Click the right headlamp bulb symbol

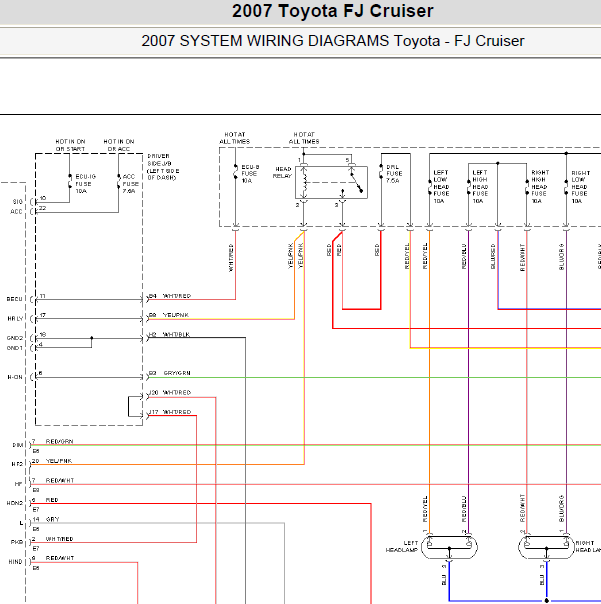pos(546,546)
